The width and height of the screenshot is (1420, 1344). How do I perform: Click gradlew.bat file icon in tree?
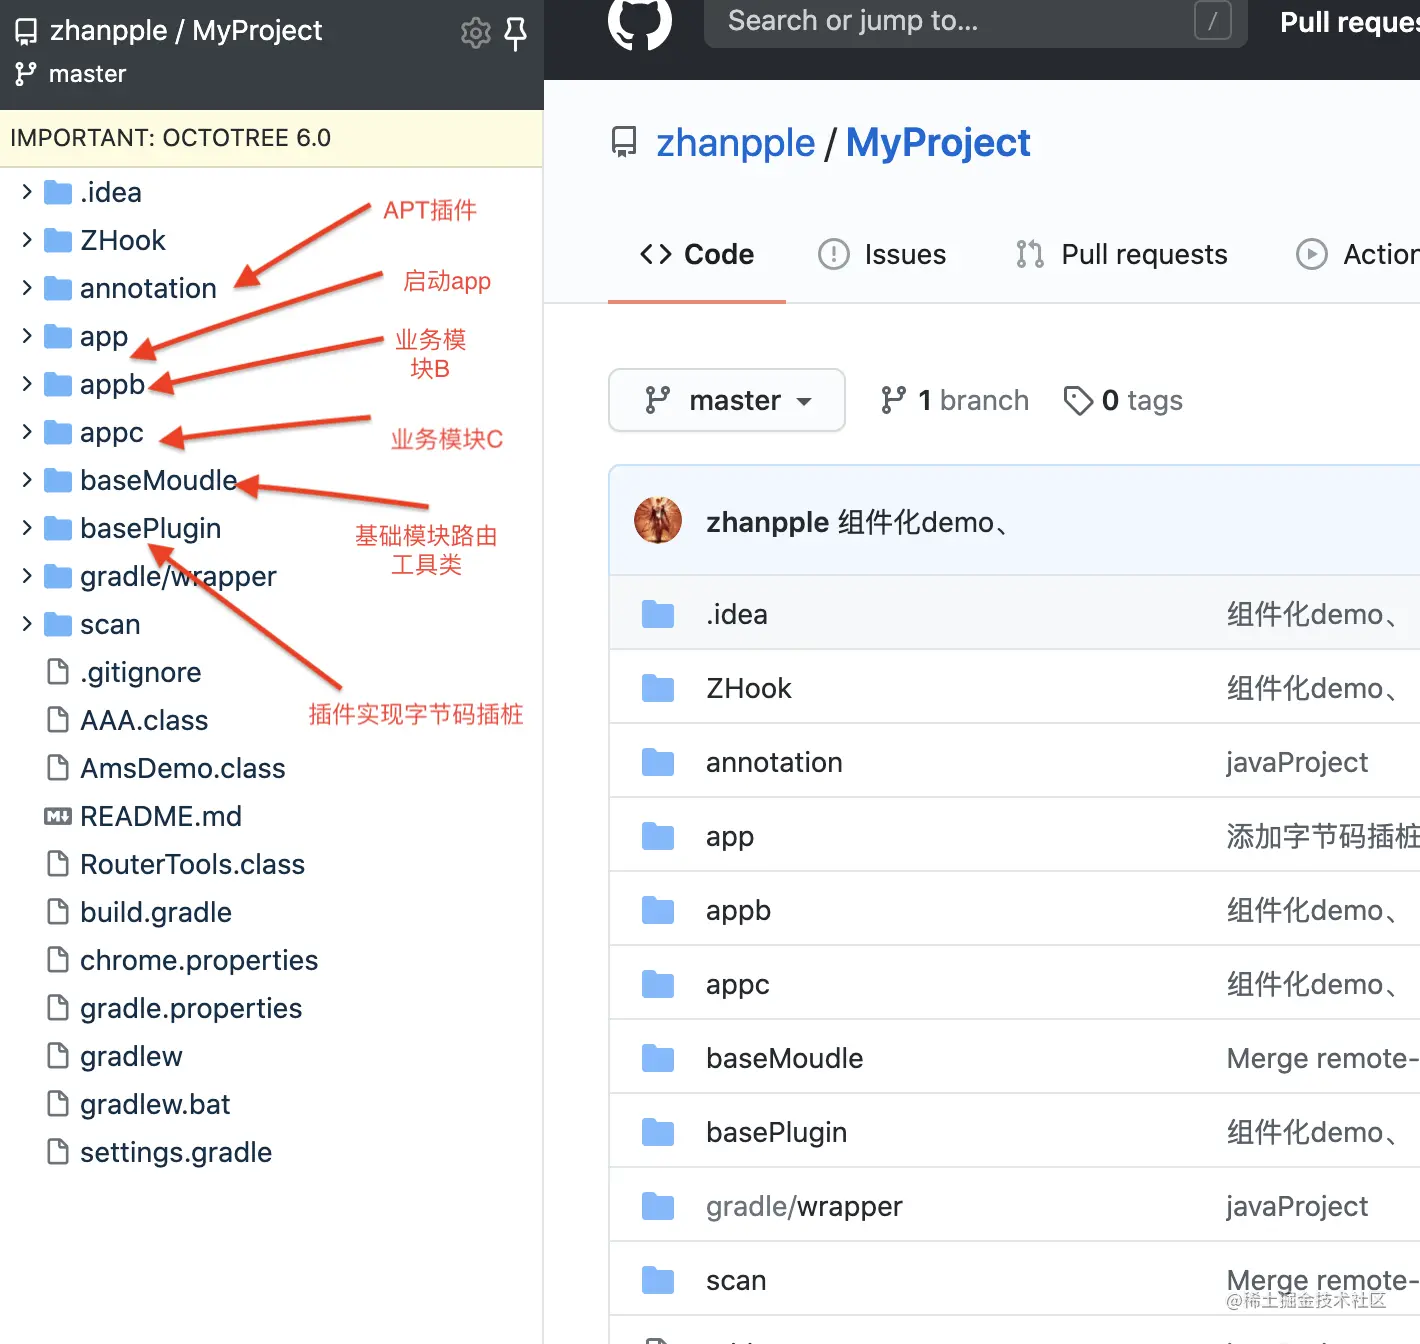pyautogui.click(x=58, y=1104)
